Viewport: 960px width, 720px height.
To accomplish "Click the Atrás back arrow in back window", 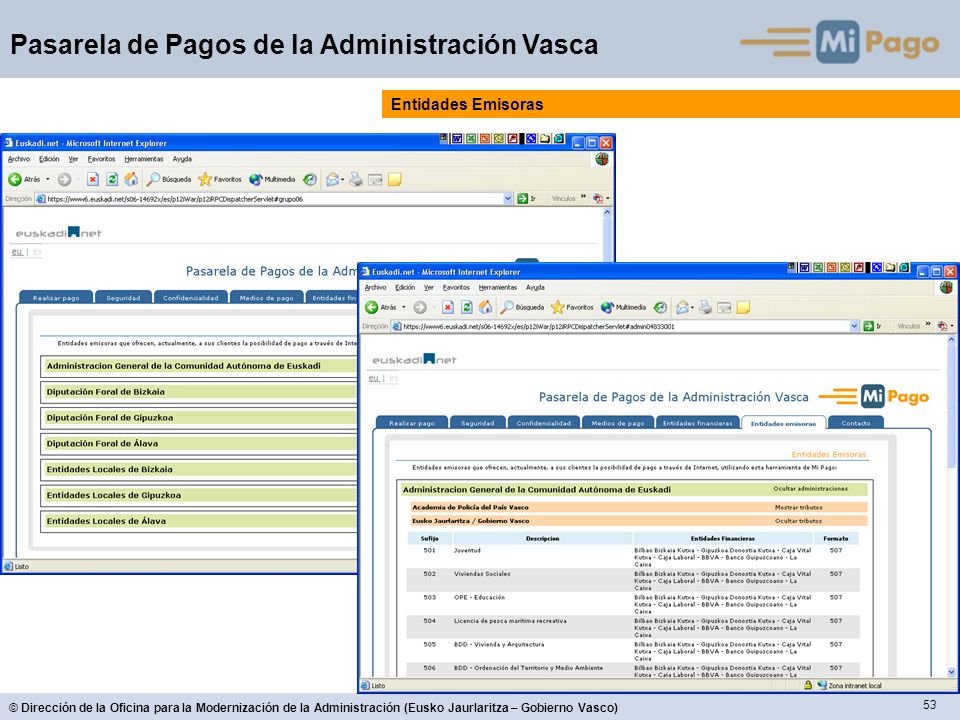I will point(15,179).
